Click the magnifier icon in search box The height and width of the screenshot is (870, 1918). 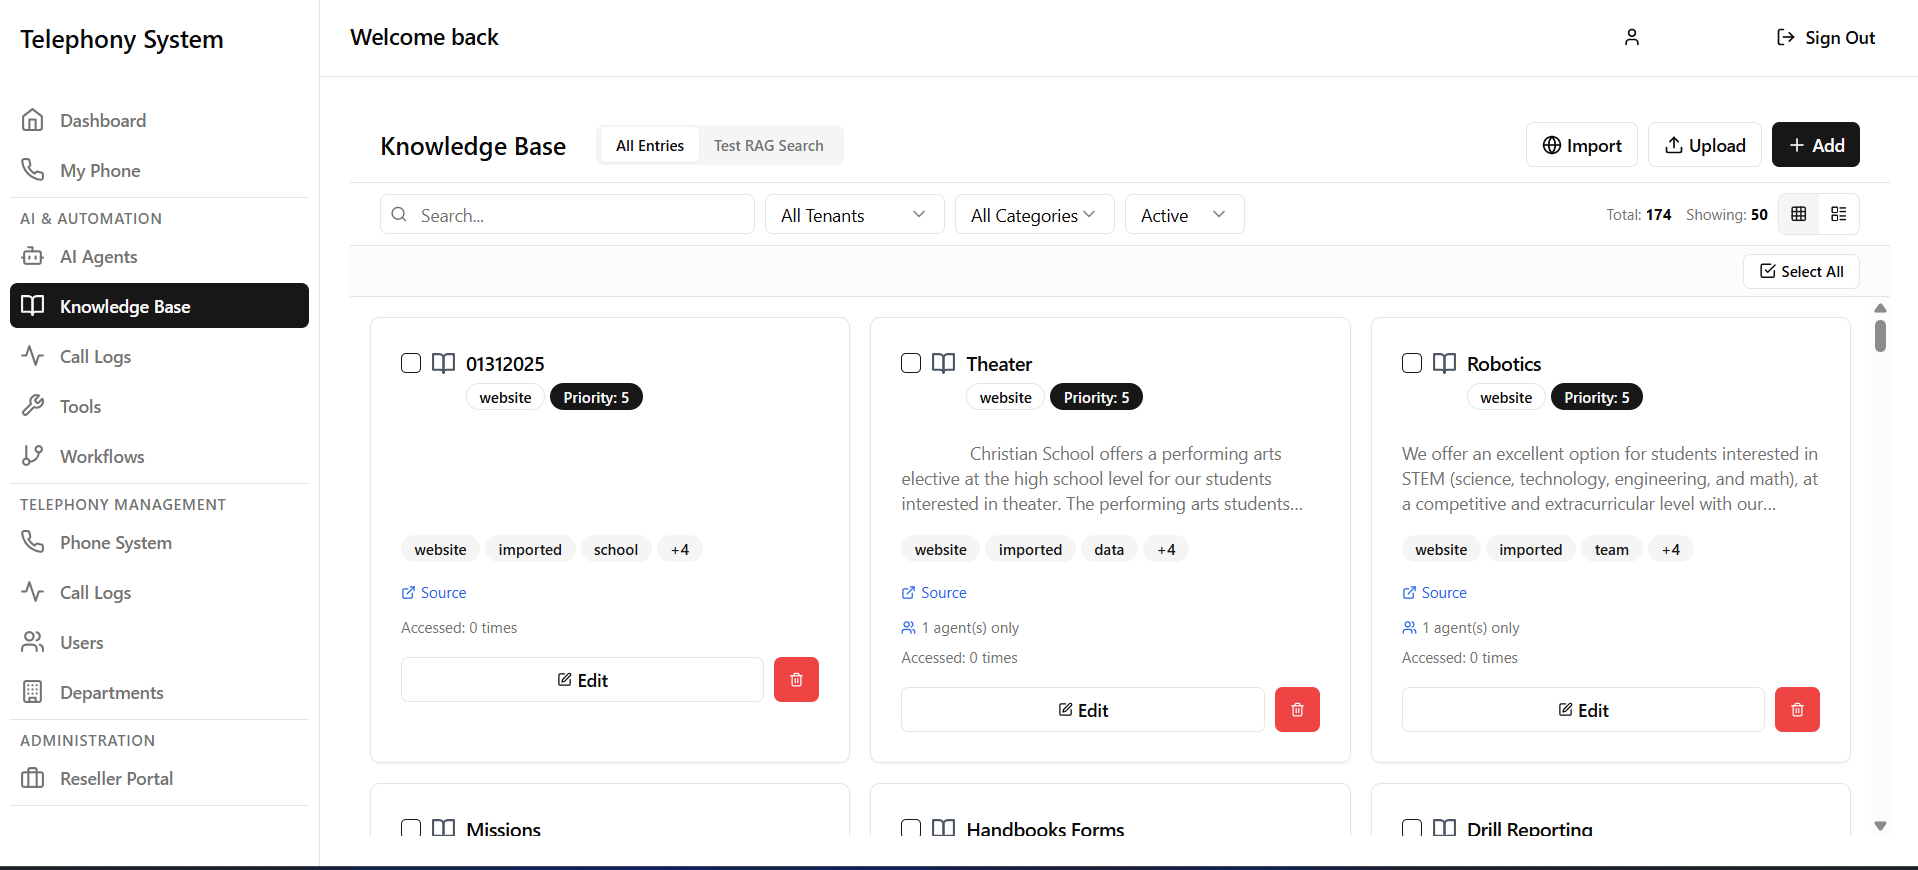(x=399, y=214)
